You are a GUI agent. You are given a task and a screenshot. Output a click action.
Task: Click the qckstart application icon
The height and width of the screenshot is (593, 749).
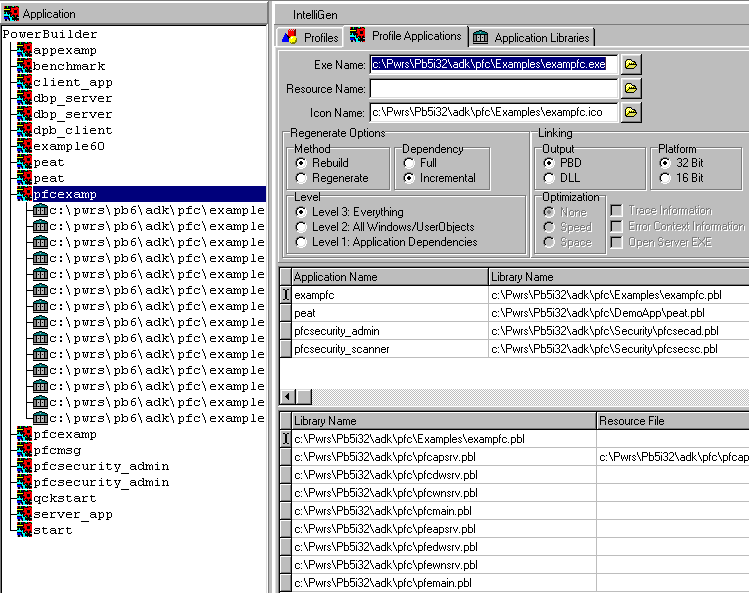tap(24, 498)
